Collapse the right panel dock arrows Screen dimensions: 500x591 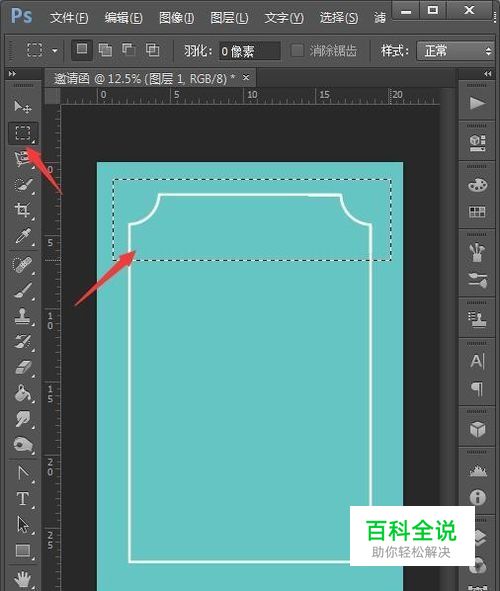(x=488, y=74)
